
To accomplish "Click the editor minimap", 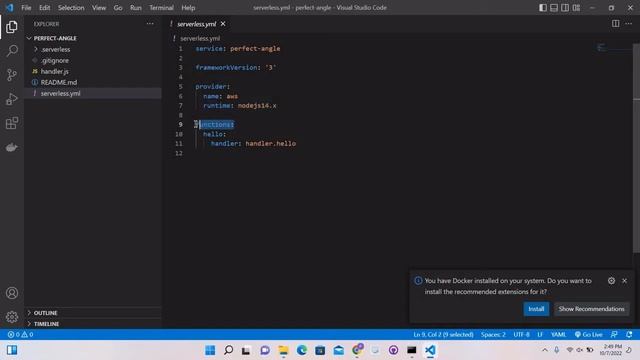I will (x=613, y=48).
